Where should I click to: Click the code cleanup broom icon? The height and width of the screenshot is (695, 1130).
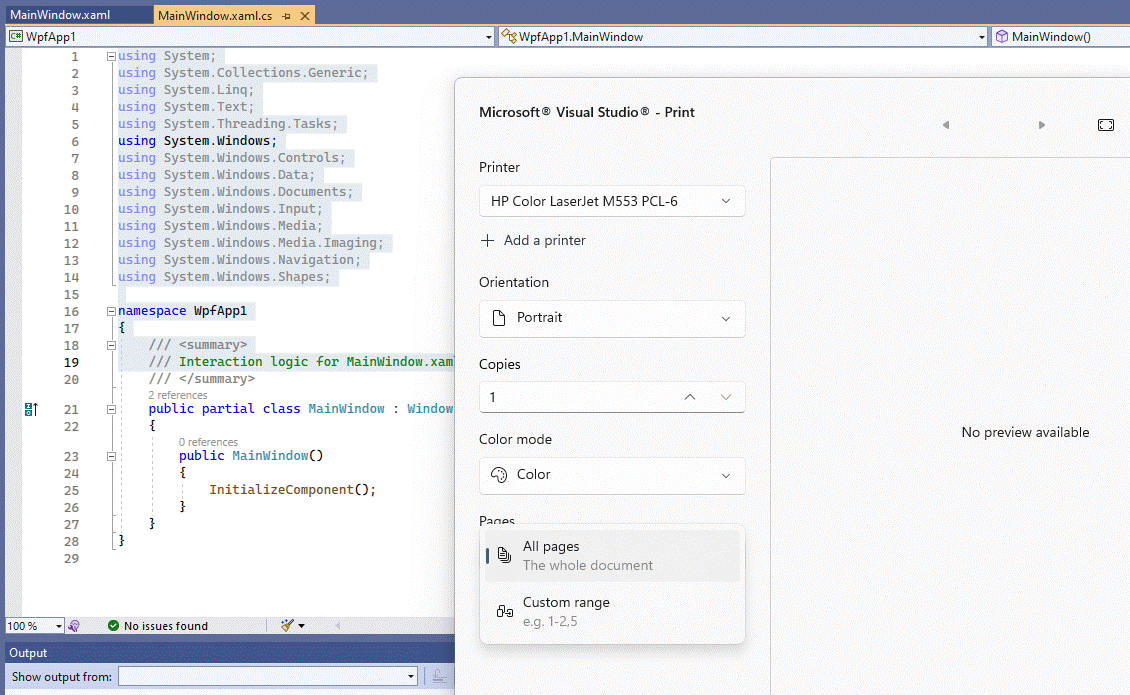288,625
